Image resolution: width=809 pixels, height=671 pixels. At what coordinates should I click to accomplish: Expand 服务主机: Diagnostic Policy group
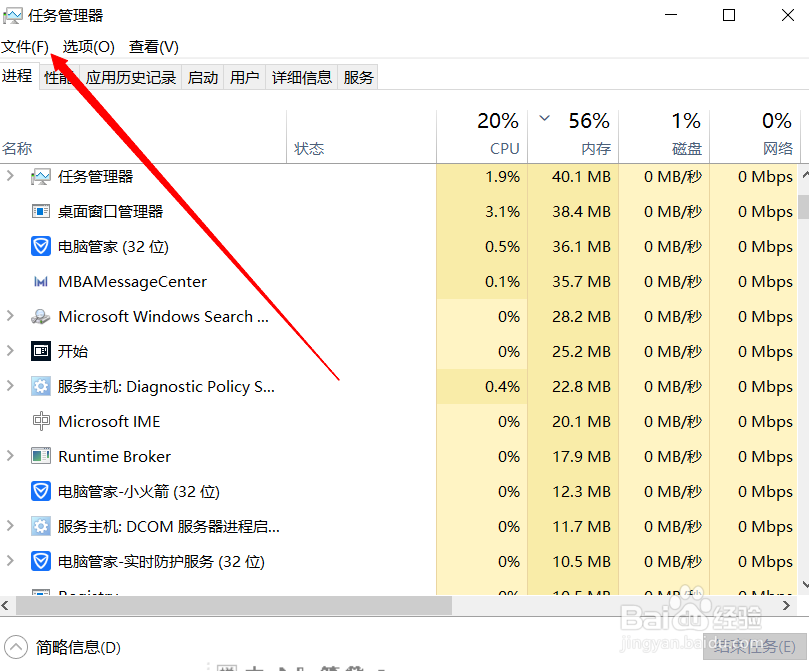coord(10,385)
